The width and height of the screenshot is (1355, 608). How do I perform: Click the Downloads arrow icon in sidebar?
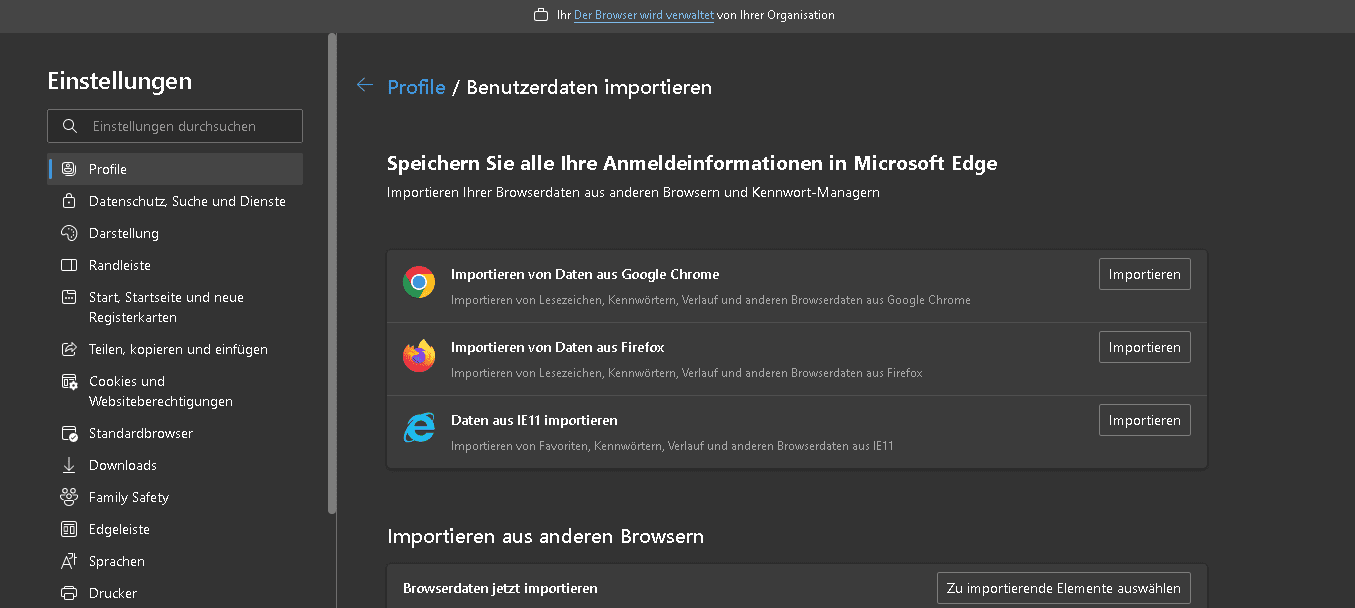(69, 465)
